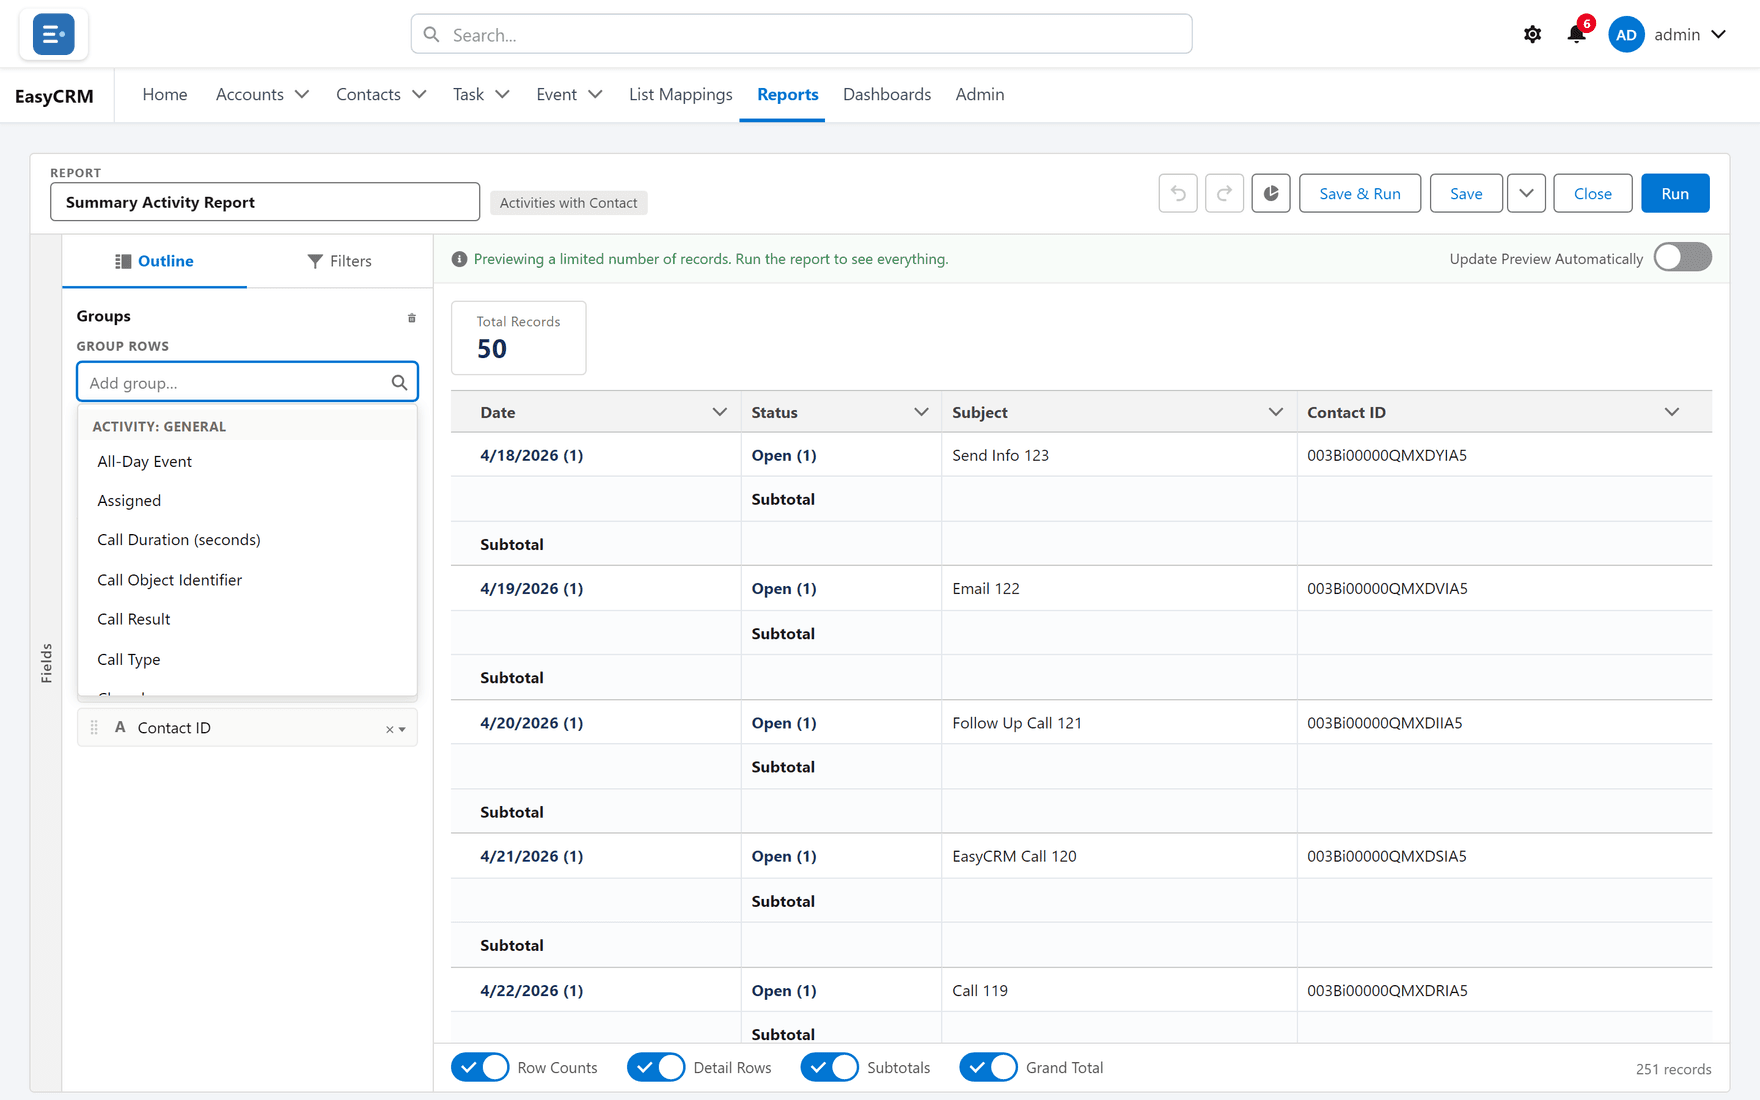Open List Mappings in navigation

coord(680,94)
